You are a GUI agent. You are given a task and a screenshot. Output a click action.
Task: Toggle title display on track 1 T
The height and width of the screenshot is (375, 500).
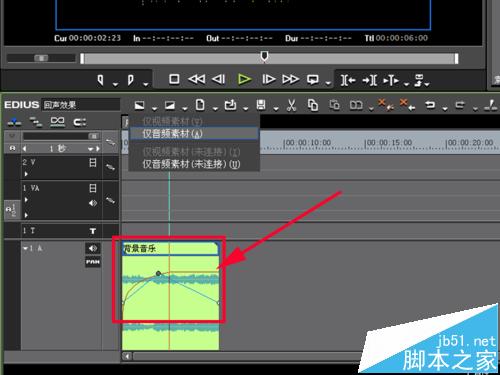[x=93, y=231]
